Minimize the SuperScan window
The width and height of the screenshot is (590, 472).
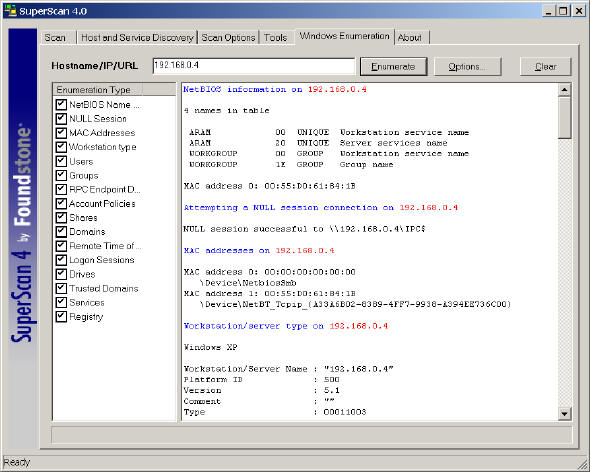click(549, 11)
